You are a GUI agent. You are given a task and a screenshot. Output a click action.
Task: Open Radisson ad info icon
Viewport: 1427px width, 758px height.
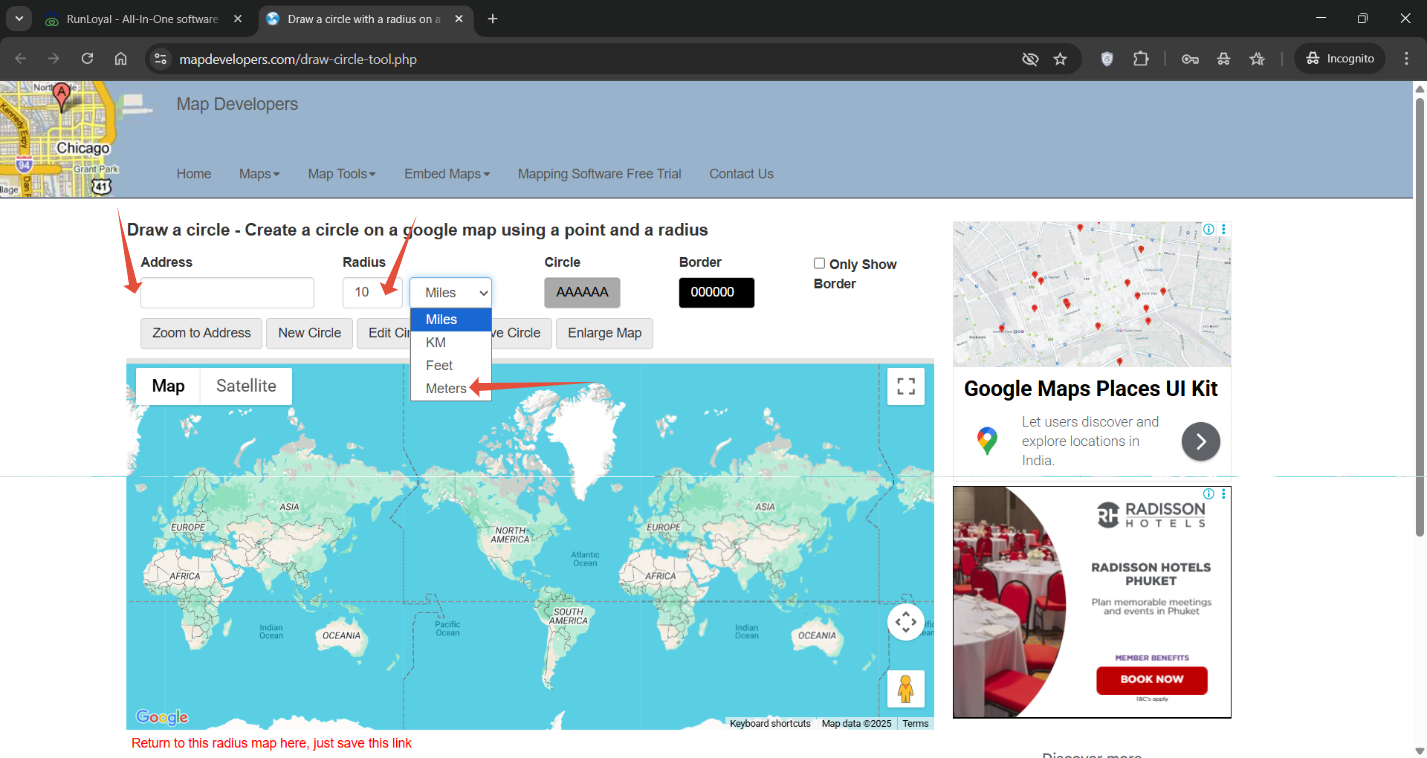[x=1208, y=494]
